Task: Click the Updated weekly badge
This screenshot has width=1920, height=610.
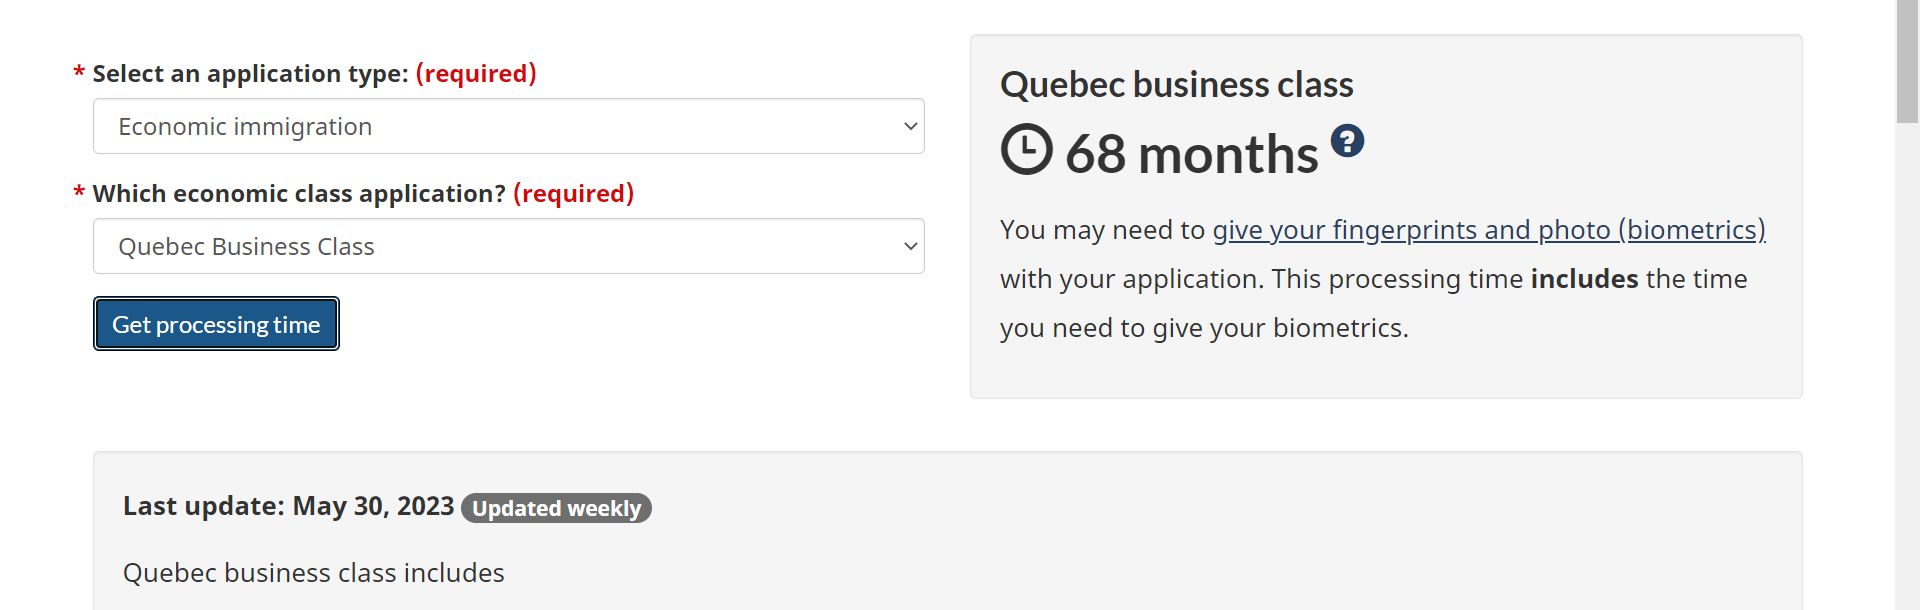Action: 556,508
